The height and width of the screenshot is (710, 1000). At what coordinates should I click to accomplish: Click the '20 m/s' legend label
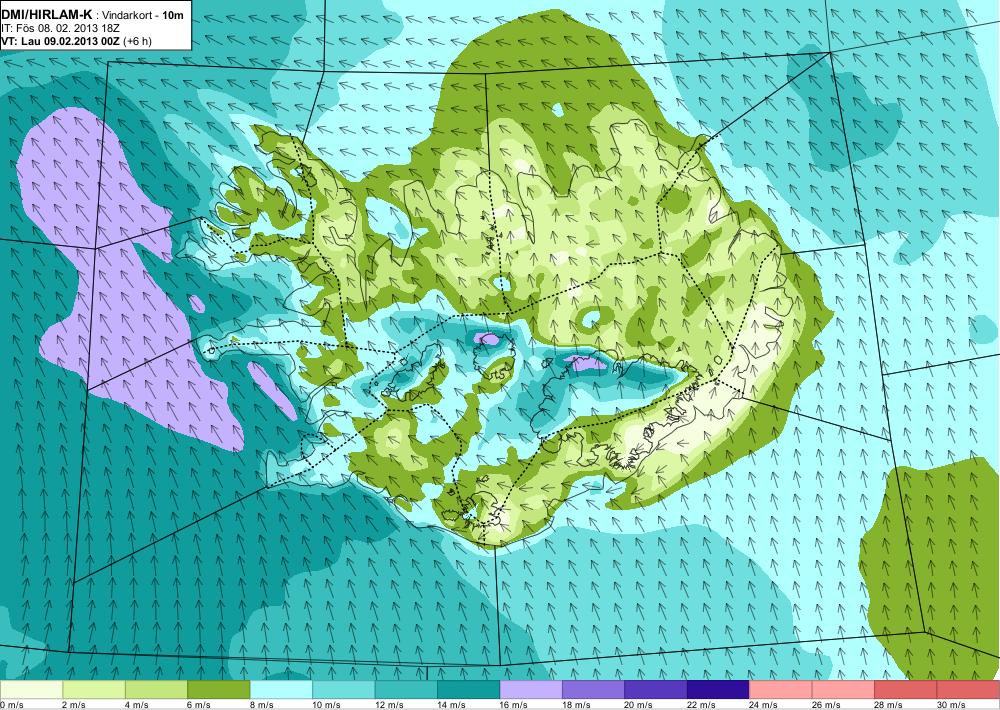(639, 705)
